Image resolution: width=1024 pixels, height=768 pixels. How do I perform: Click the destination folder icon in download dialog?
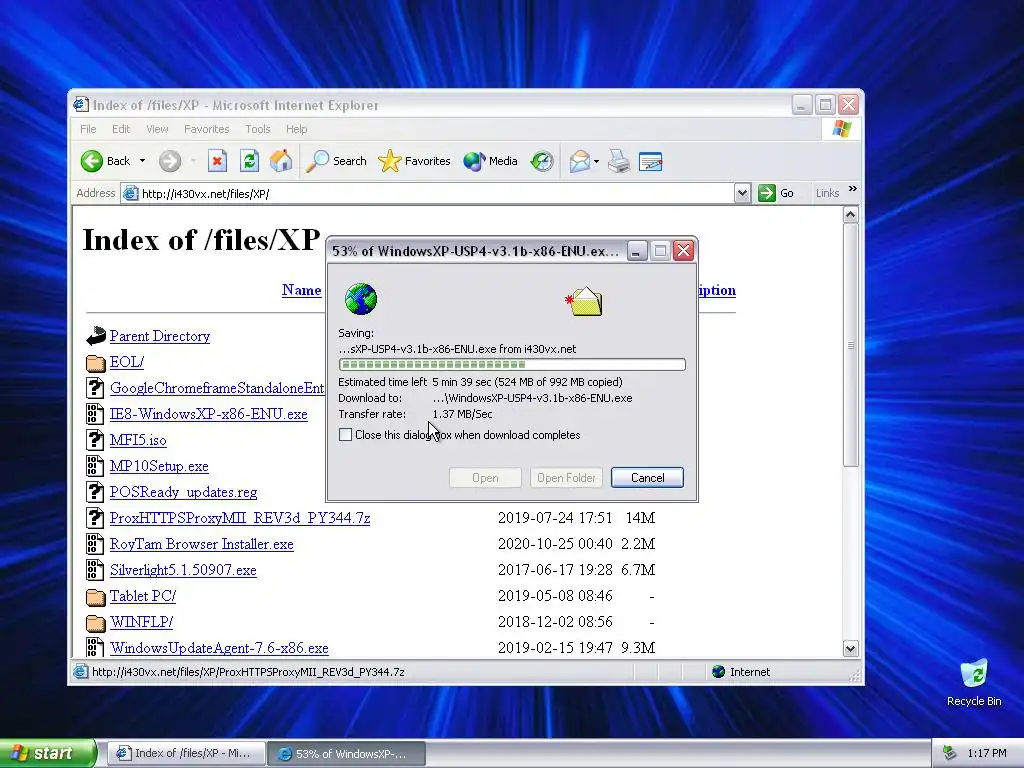click(x=584, y=302)
